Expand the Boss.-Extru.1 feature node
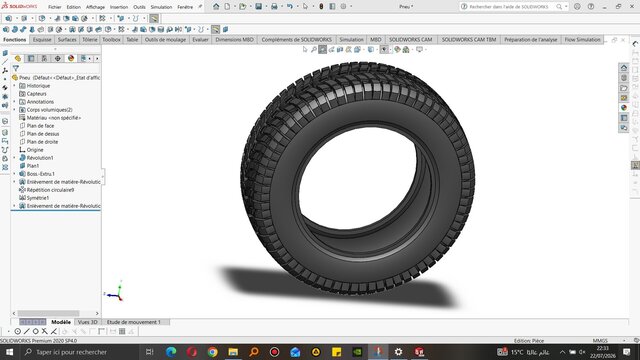Viewport: 640px width, 360px height. click(14, 174)
